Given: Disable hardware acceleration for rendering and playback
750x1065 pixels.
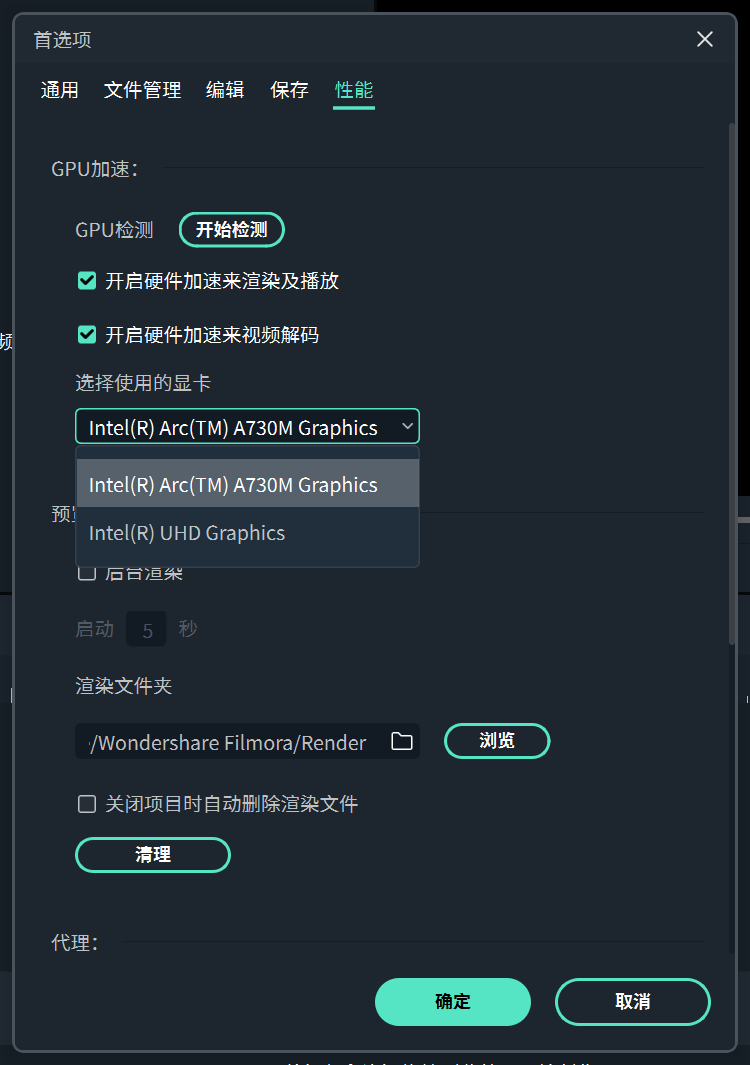Looking at the screenshot, I should [87, 281].
